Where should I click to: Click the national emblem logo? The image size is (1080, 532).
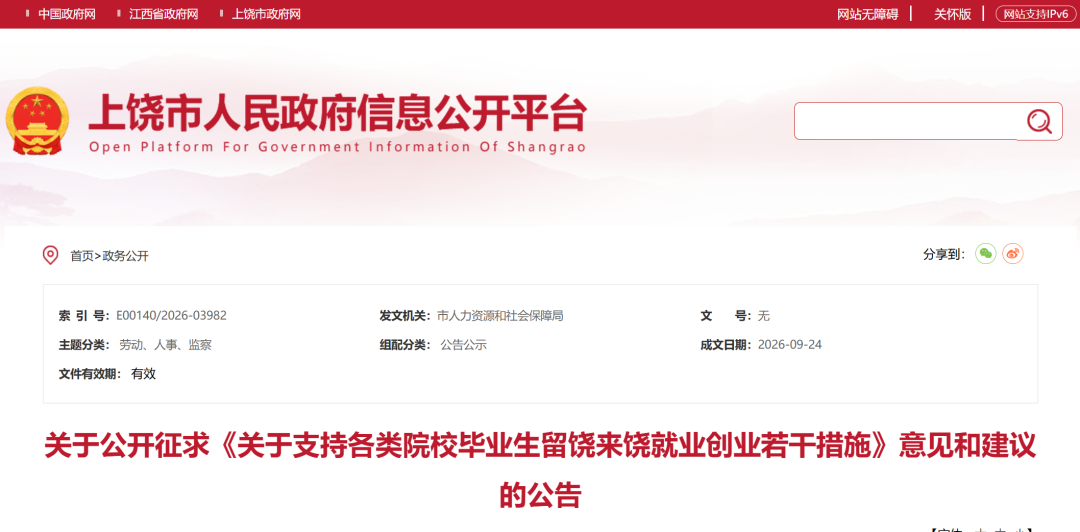(x=37, y=121)
